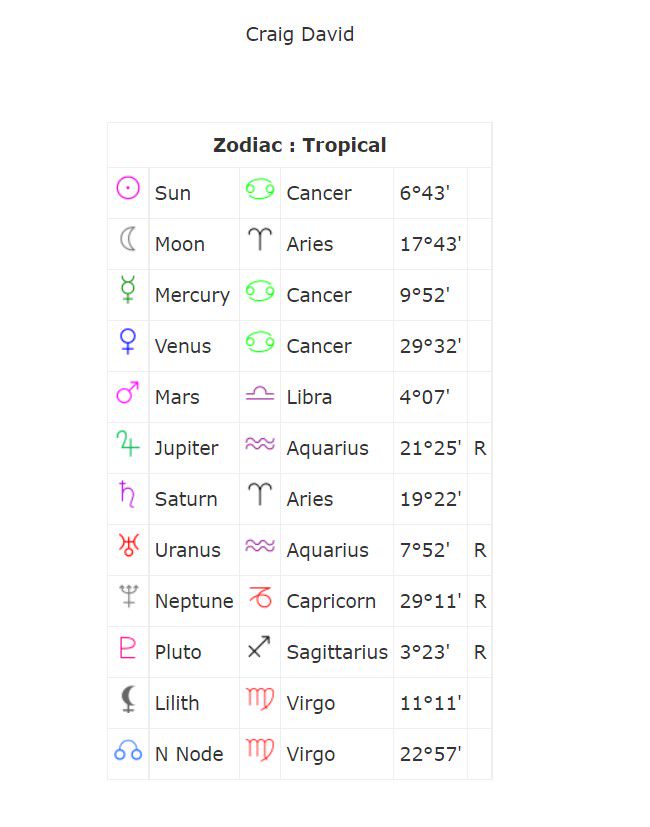Select the red Capricorn sign glyph
Viewport: 650px width, 827px height.
(260, 597)
